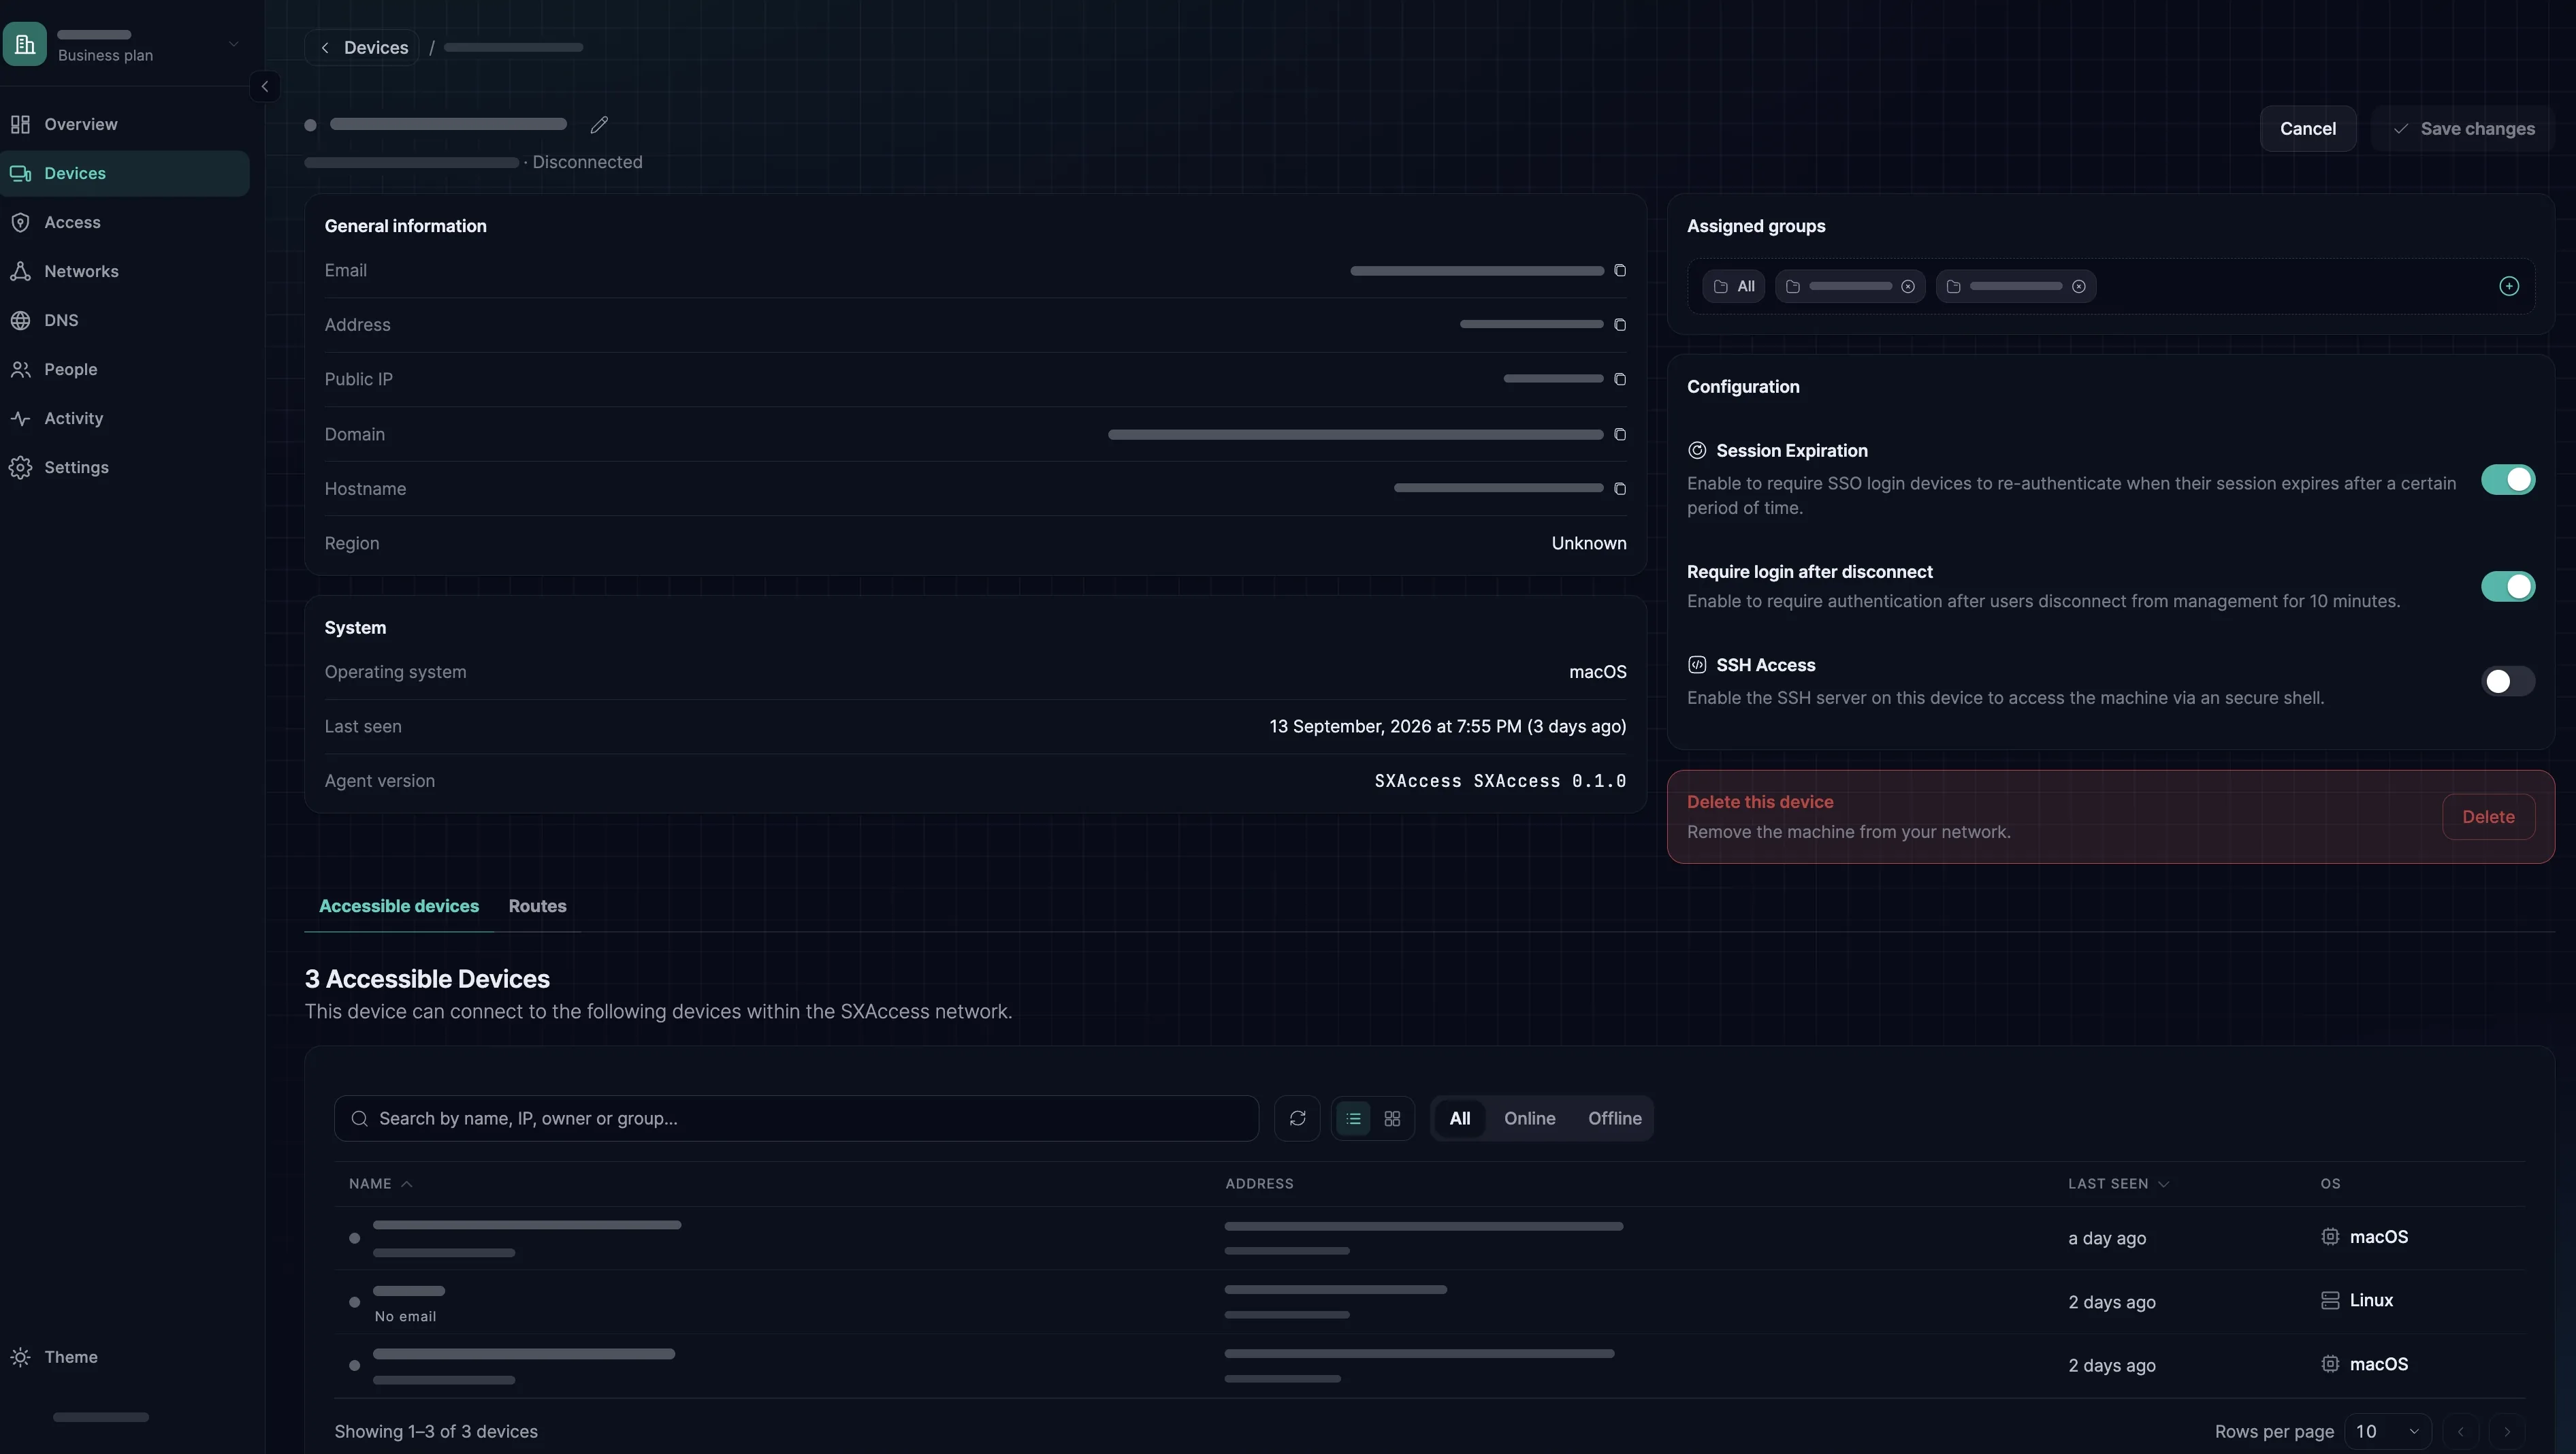
Task: Copy the Address value
Action: pos(1620,325)
